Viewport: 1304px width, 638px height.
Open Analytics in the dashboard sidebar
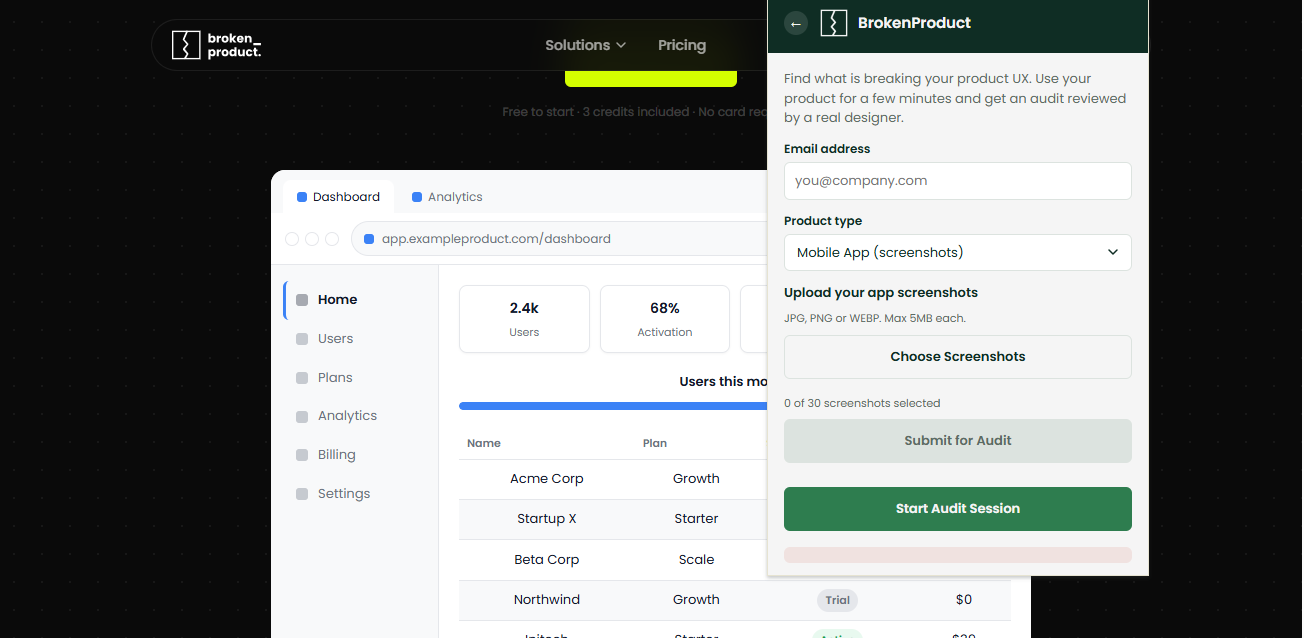347,416
